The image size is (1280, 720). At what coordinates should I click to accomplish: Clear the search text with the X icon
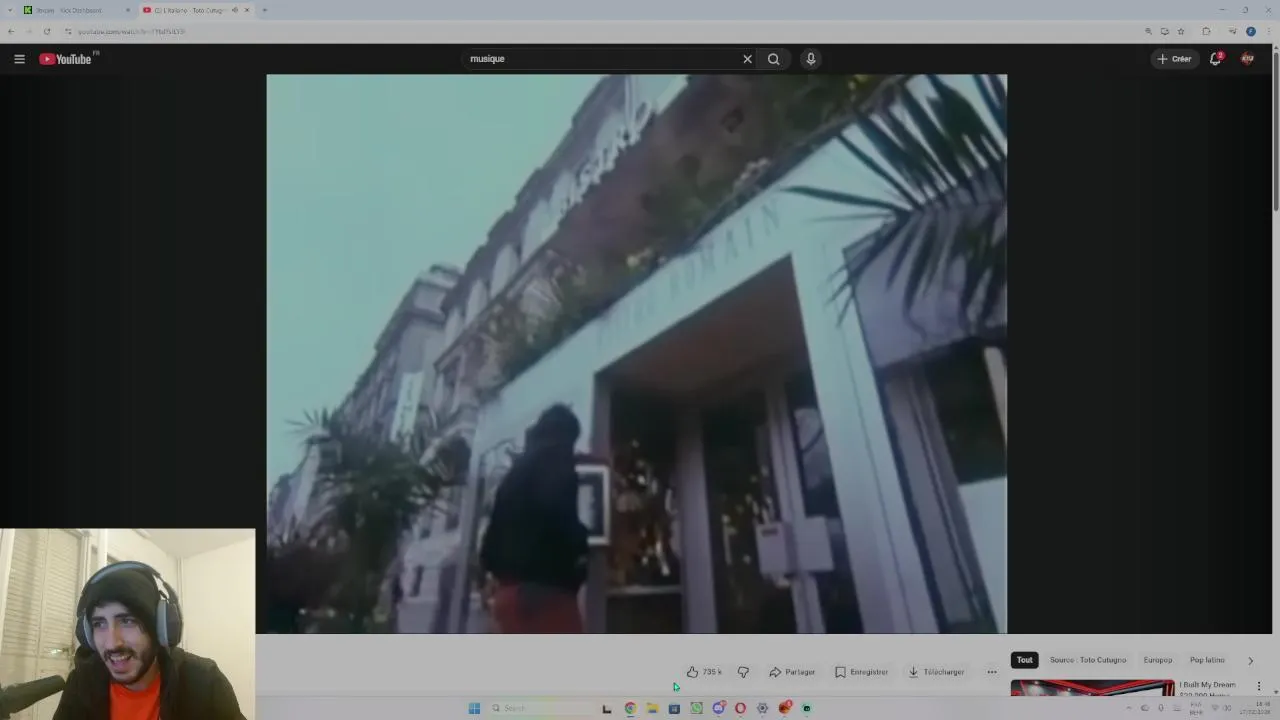pos(747,59)
